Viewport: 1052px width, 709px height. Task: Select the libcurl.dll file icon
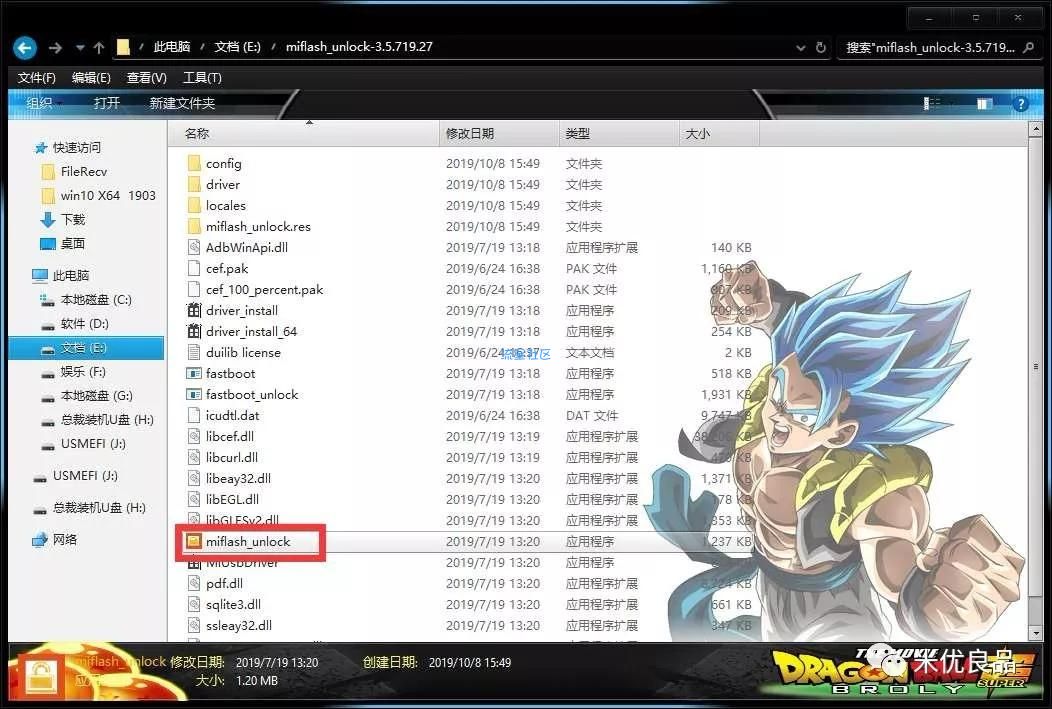(194, 457)
